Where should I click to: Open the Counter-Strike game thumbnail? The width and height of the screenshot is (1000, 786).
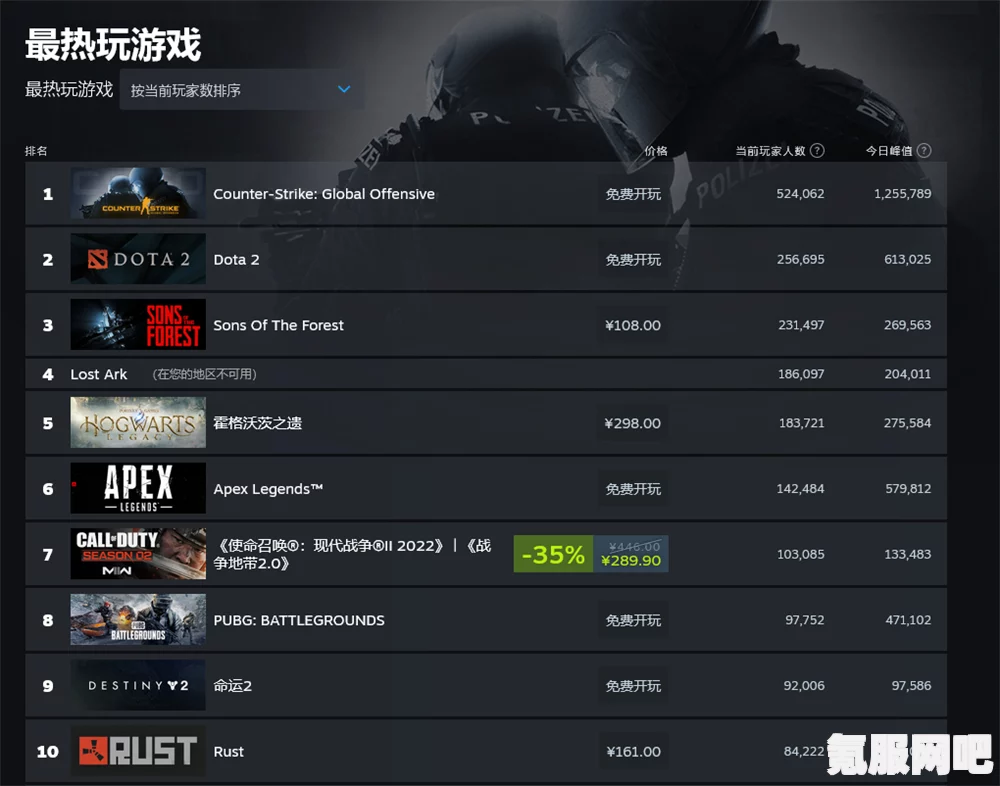coord(138,193)
